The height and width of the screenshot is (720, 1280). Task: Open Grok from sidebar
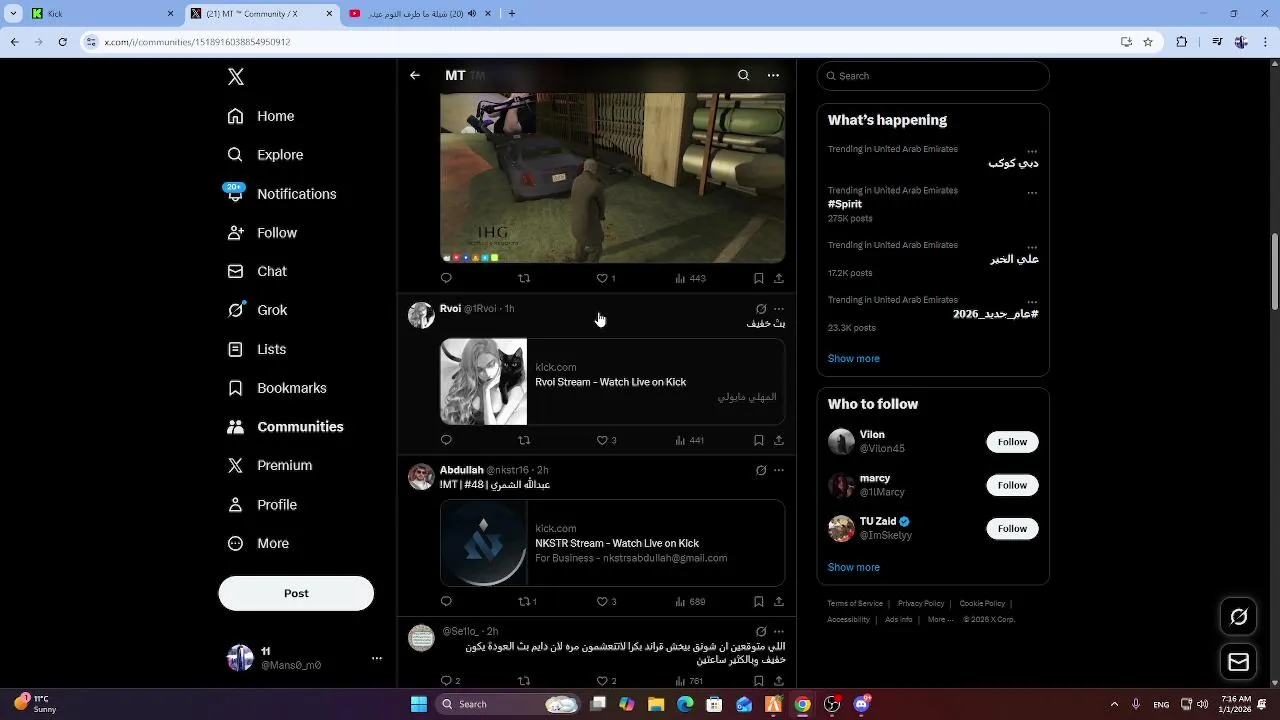point(257,310)
